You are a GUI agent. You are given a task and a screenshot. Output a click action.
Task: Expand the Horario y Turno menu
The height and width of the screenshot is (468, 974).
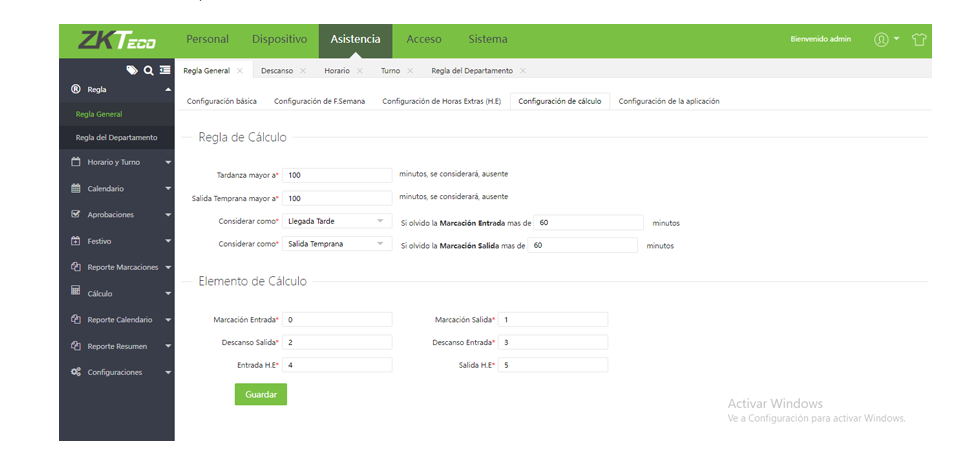click(168, 162)
